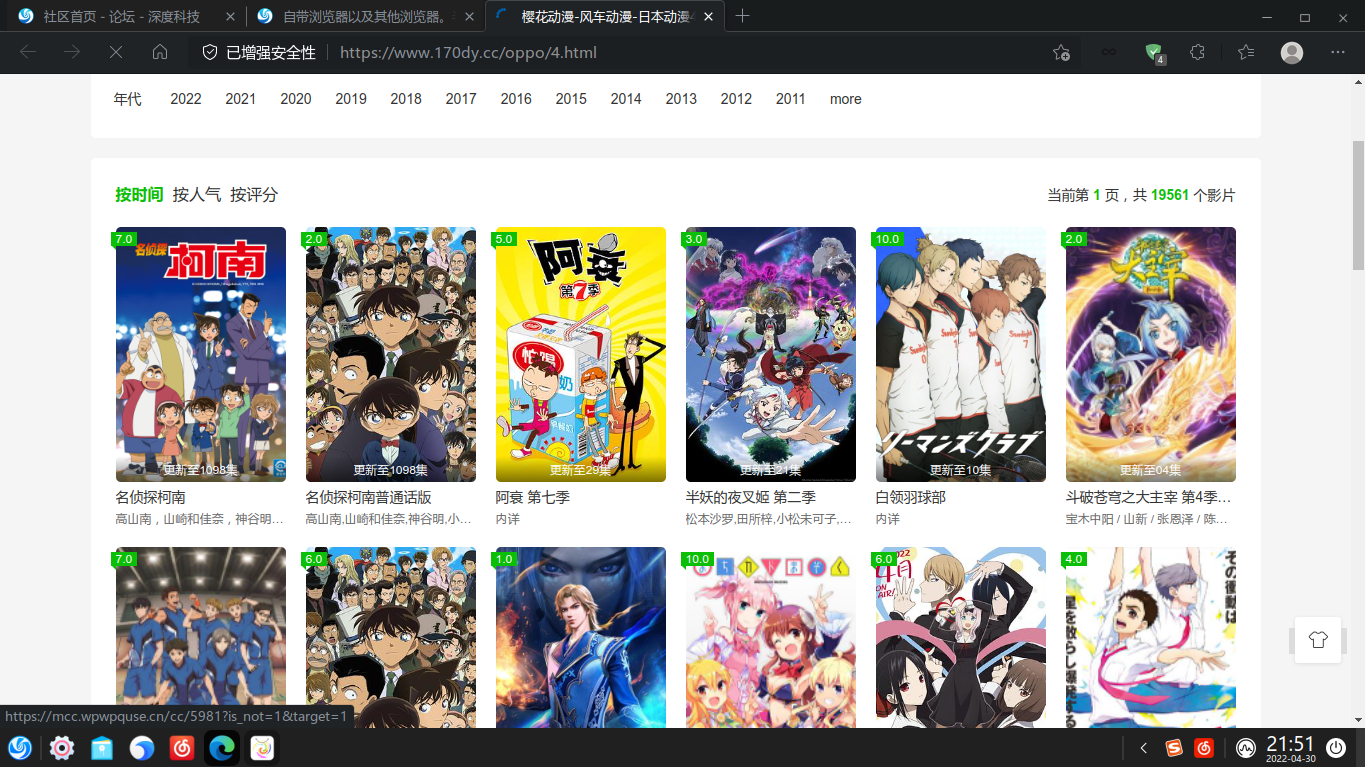Filter by year 2017
This screenshot has height=767, width=1365.
coord(461,99)
